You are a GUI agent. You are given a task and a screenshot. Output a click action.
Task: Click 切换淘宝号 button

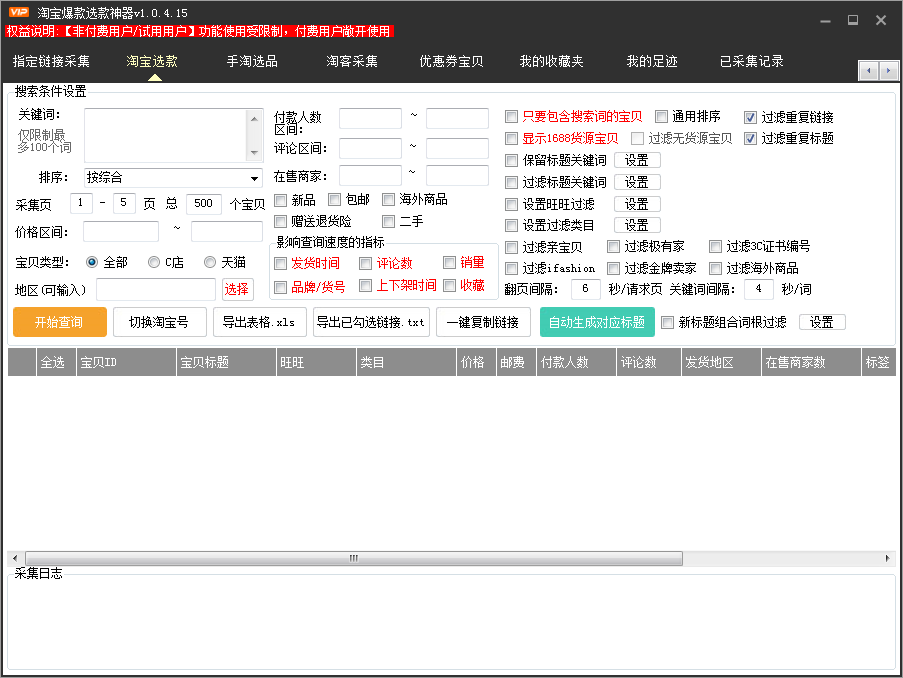tap(160, 322)
